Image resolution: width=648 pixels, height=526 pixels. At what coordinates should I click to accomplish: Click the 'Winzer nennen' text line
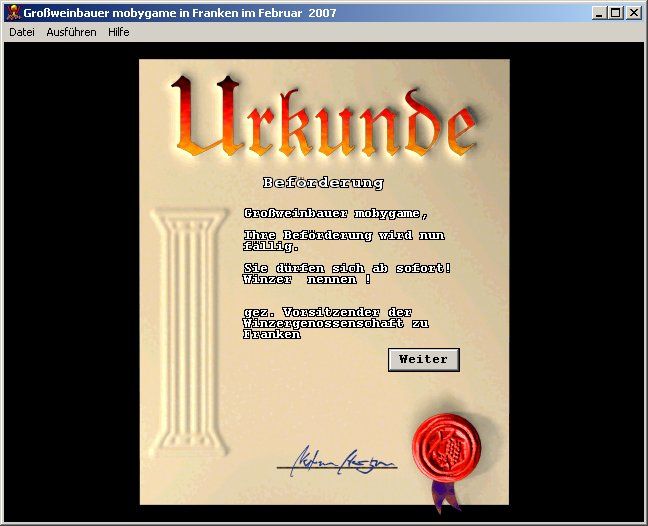[x=300, y=280]
